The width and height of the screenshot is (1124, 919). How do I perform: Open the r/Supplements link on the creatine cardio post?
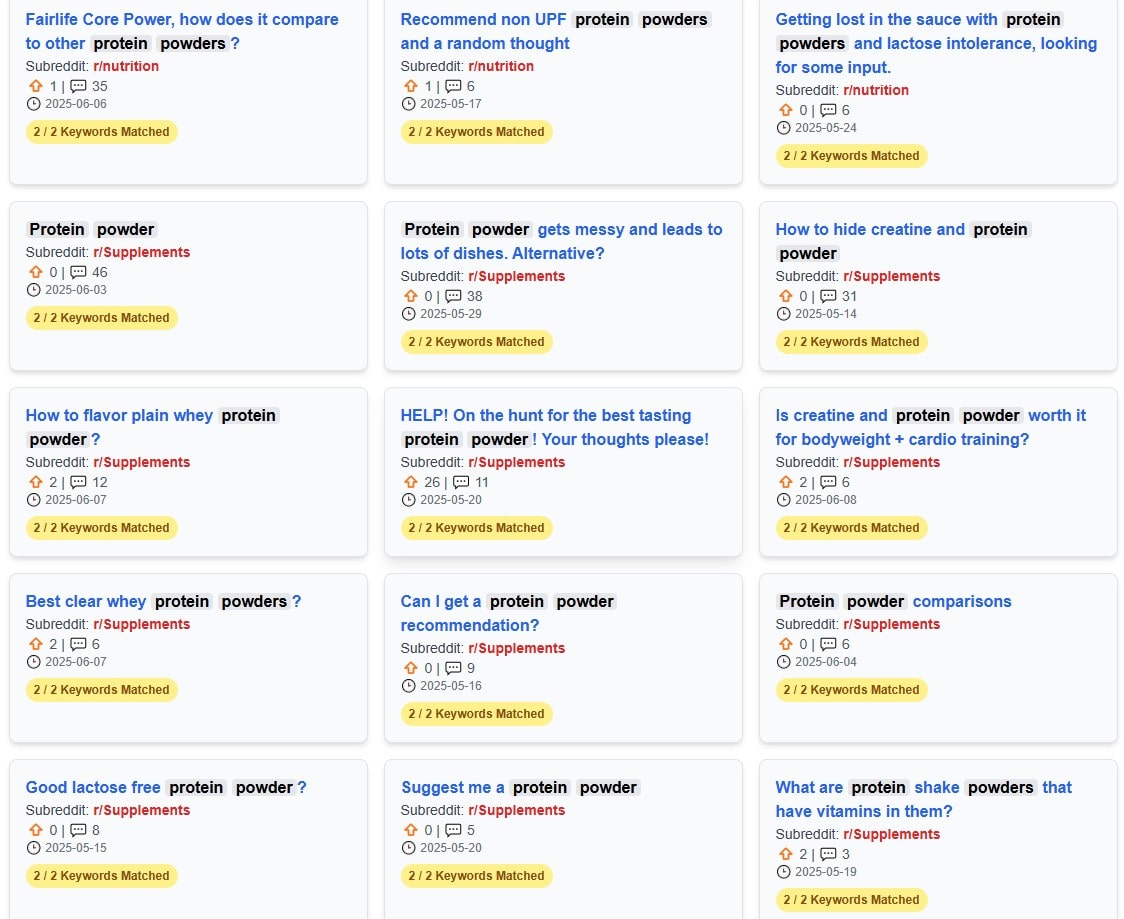click(x=891, y=462)
